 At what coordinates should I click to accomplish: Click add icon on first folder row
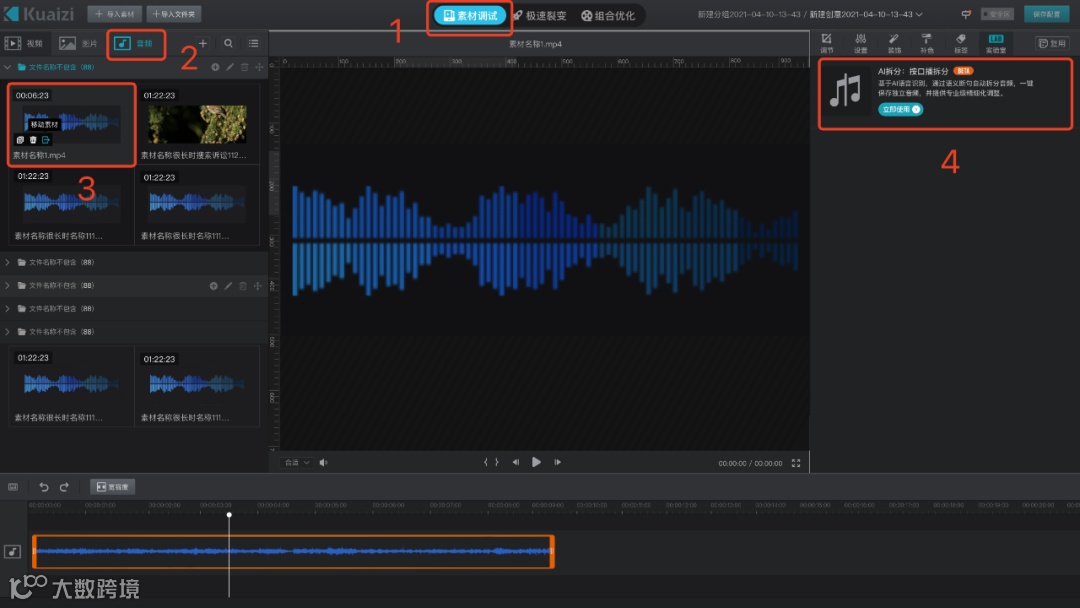(215, 67)
